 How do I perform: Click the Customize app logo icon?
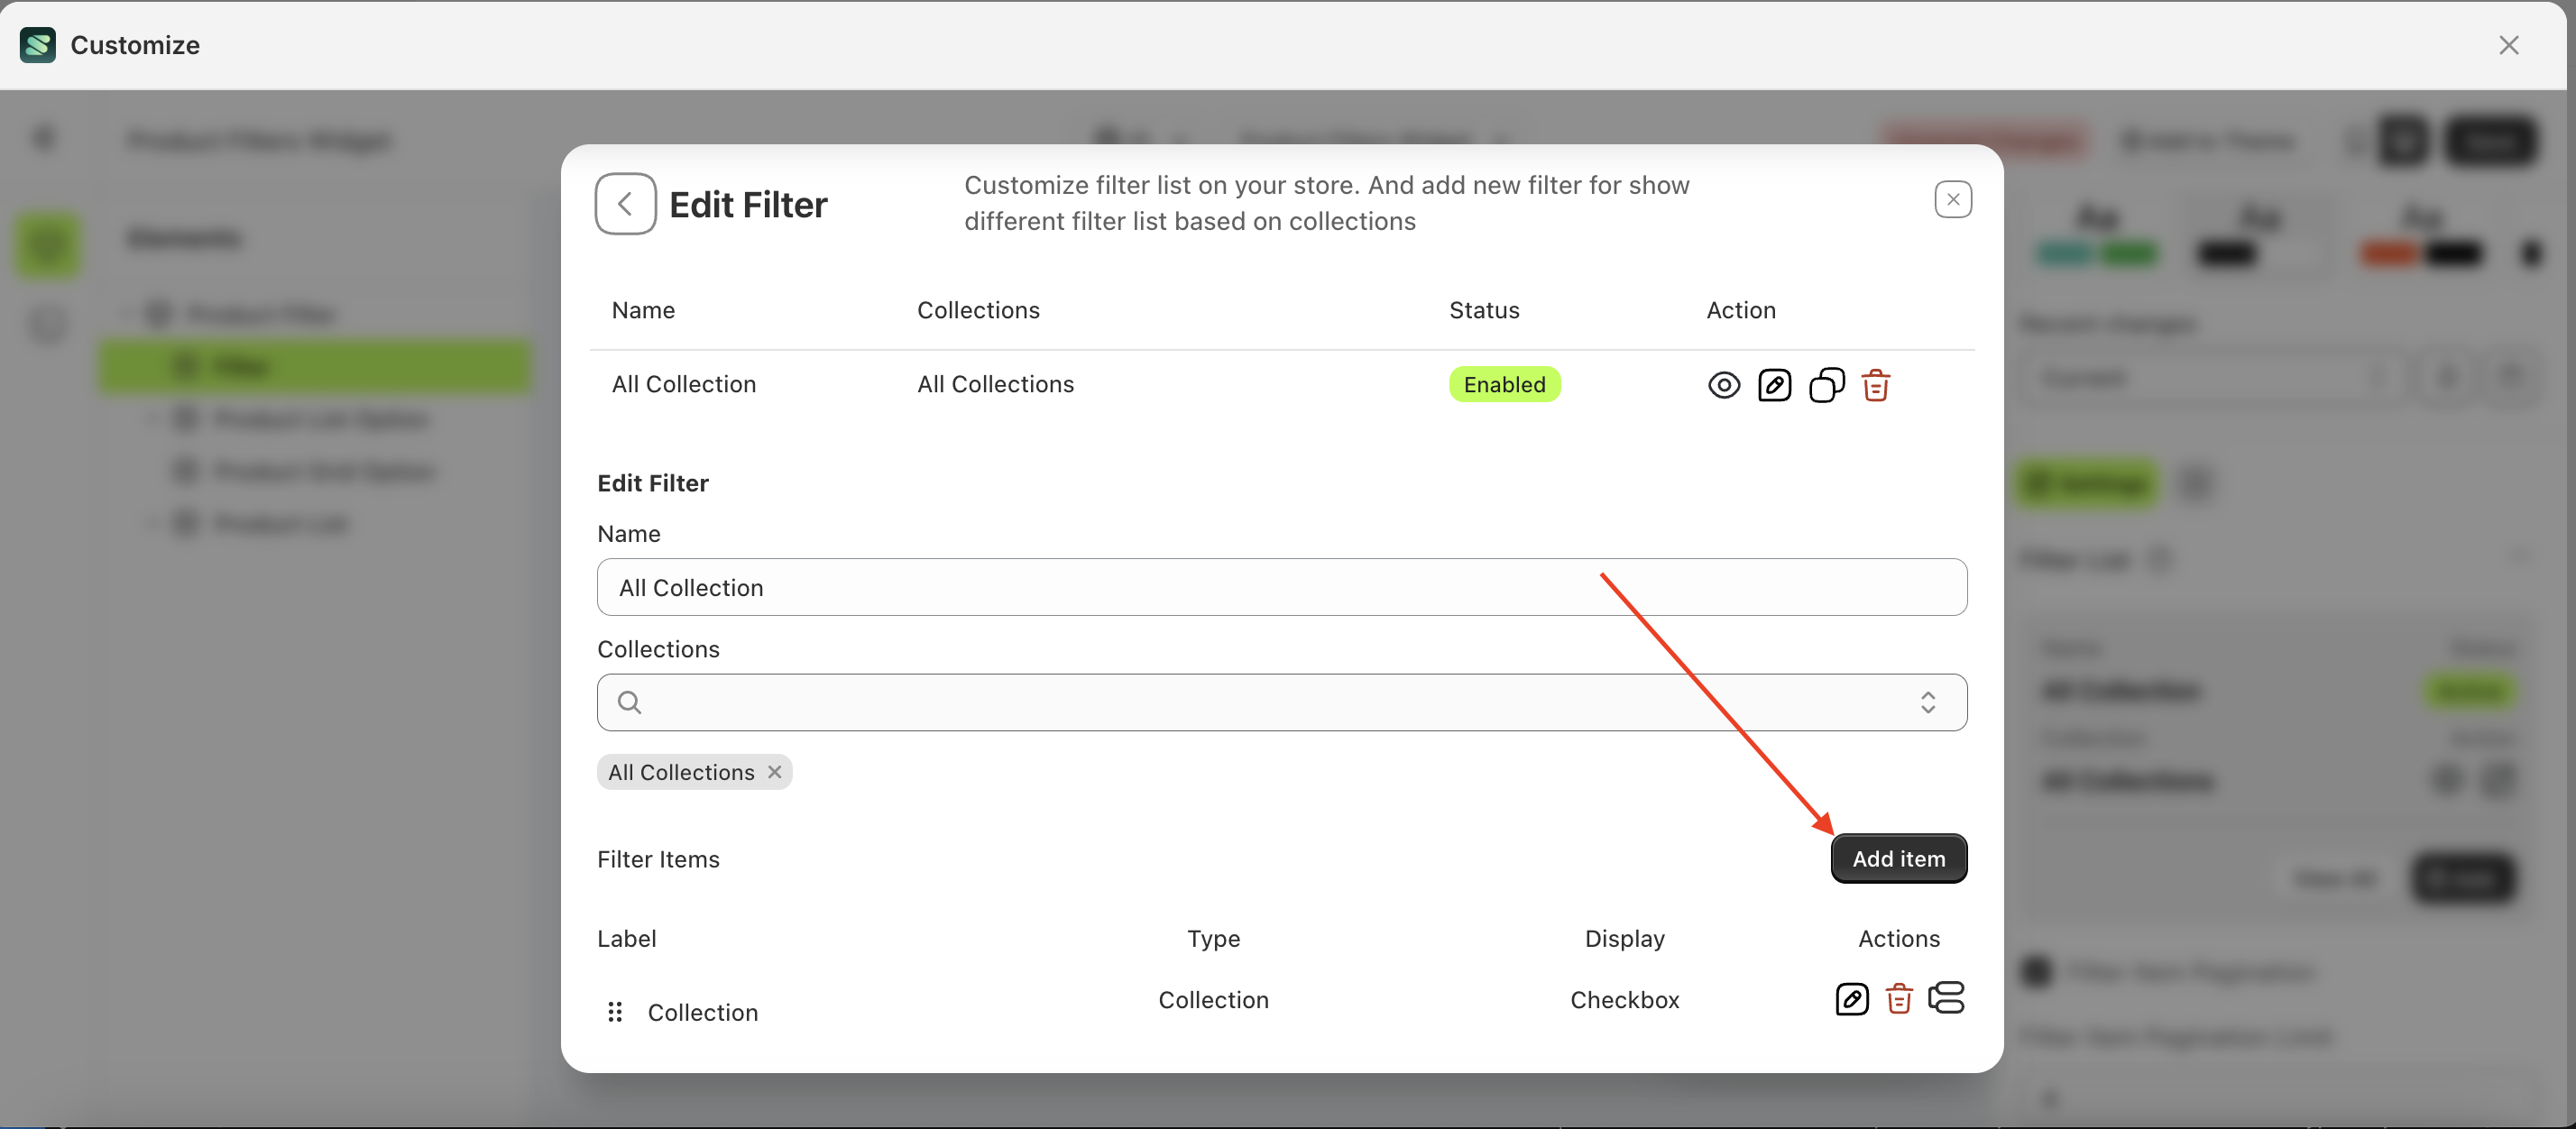pyautogui.click(x=38, y=45)
